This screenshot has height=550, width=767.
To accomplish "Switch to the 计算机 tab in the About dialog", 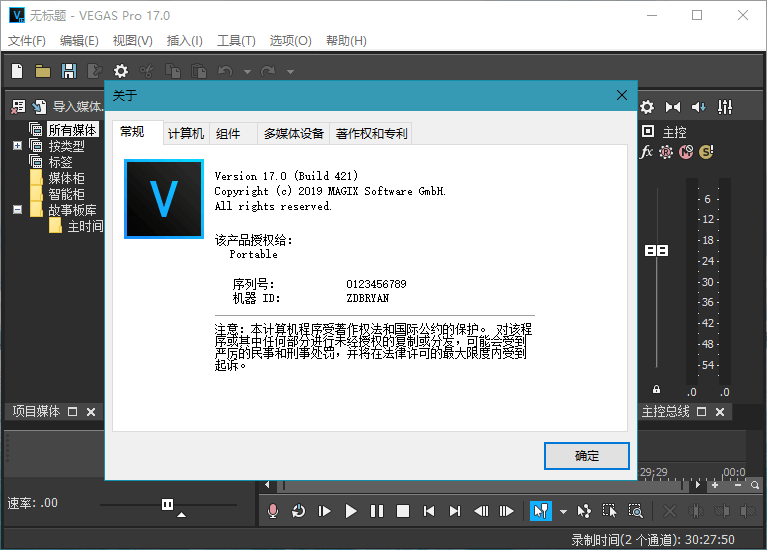I will (186, 134).
